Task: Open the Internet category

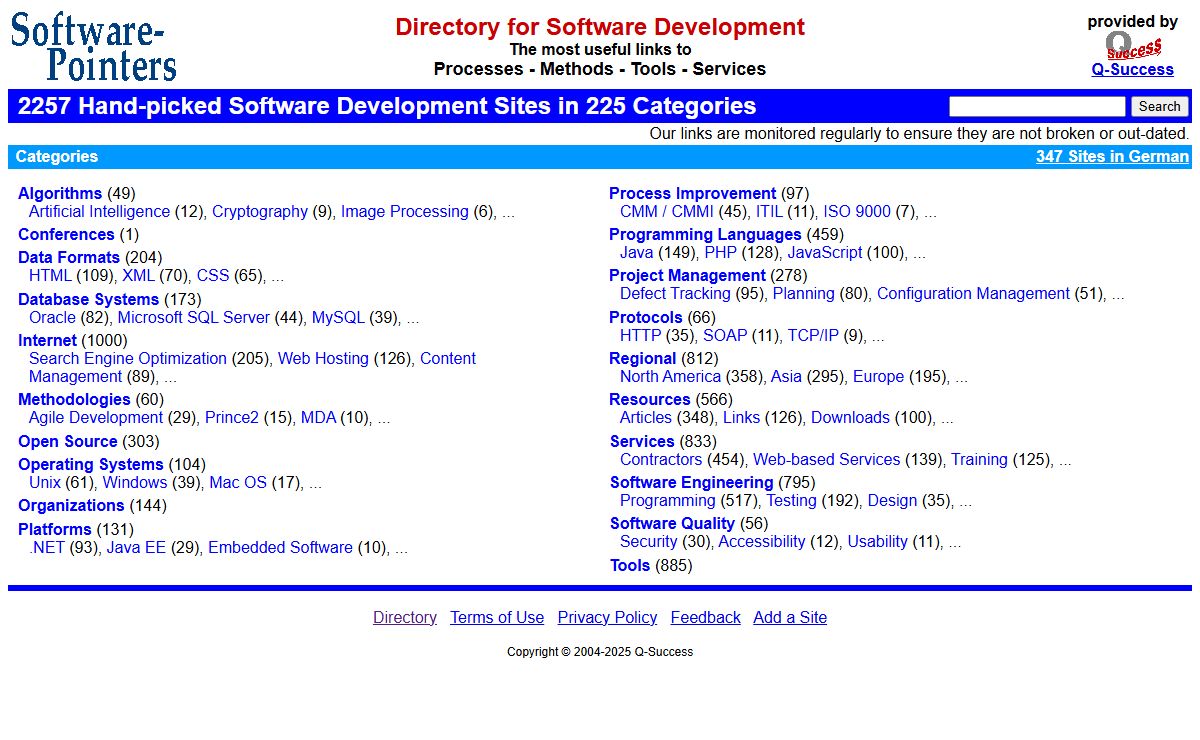Action: coord(47,341)
